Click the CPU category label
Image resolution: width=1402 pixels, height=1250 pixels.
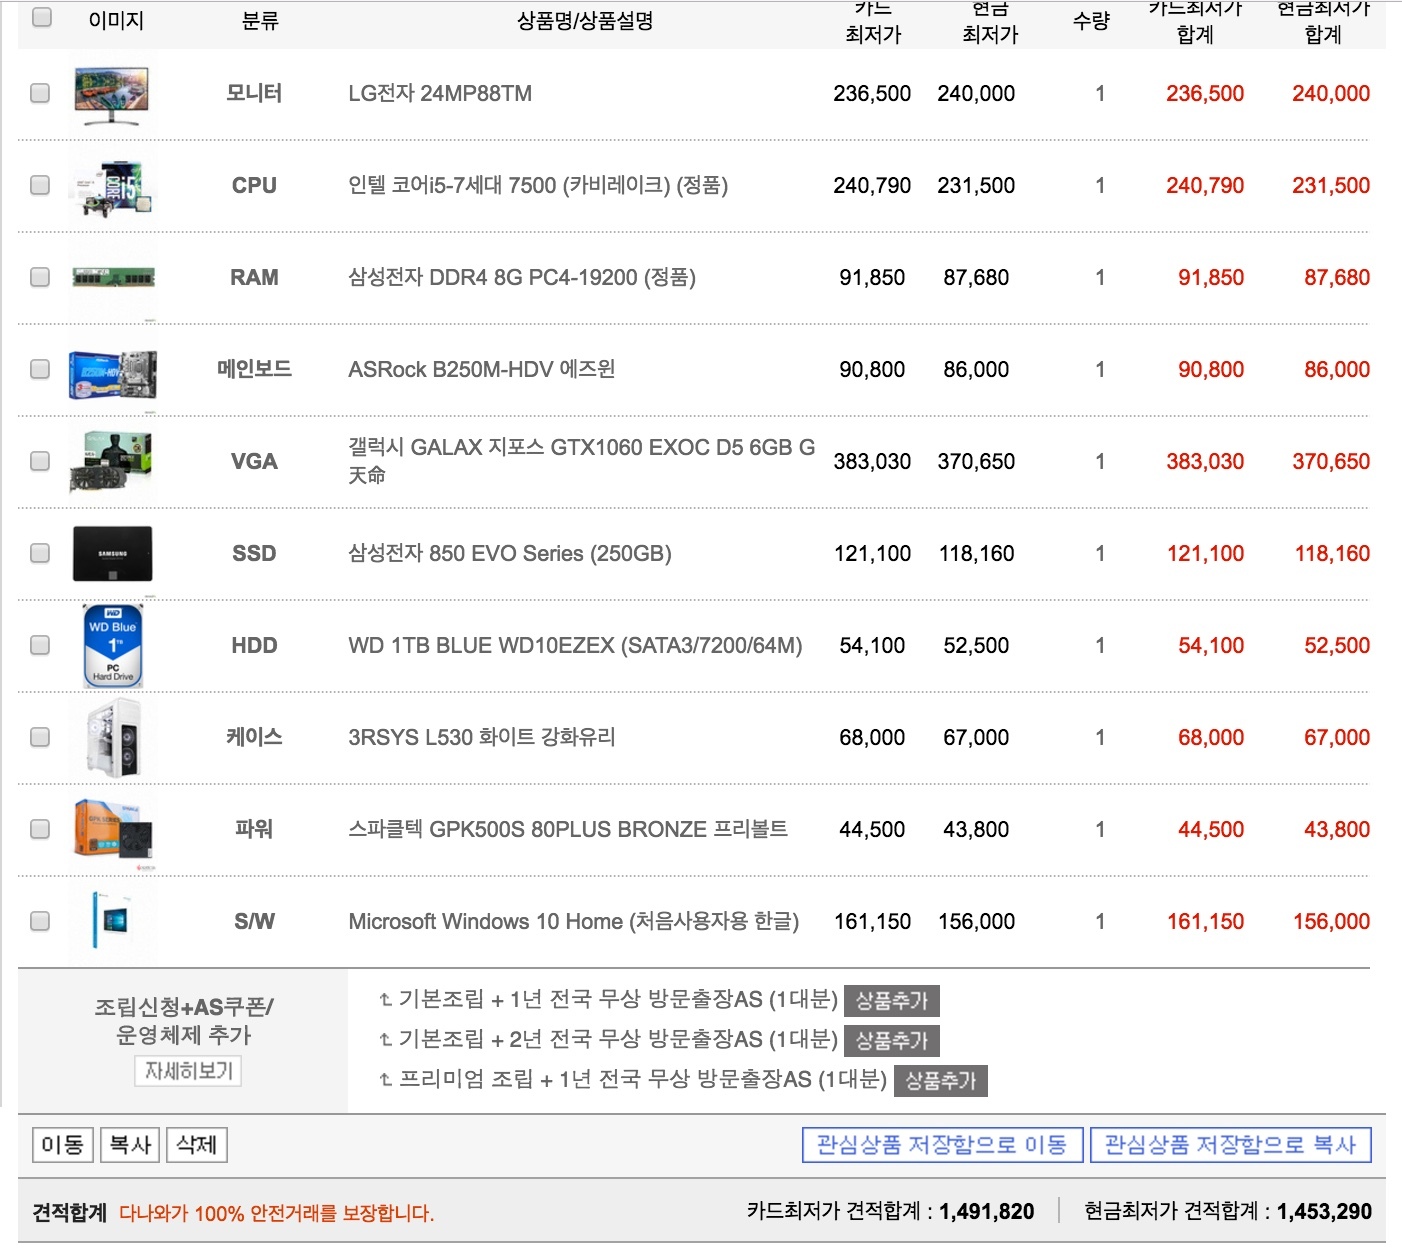click(254, 185)
